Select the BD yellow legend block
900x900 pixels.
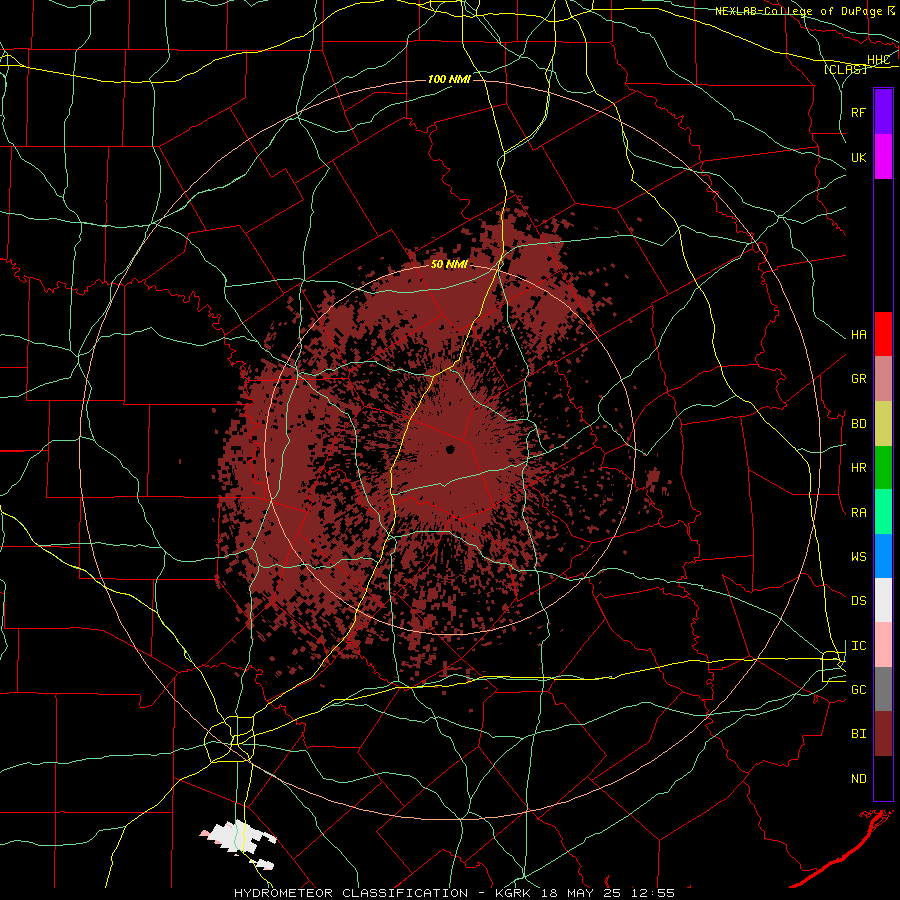tap(883, 424)
